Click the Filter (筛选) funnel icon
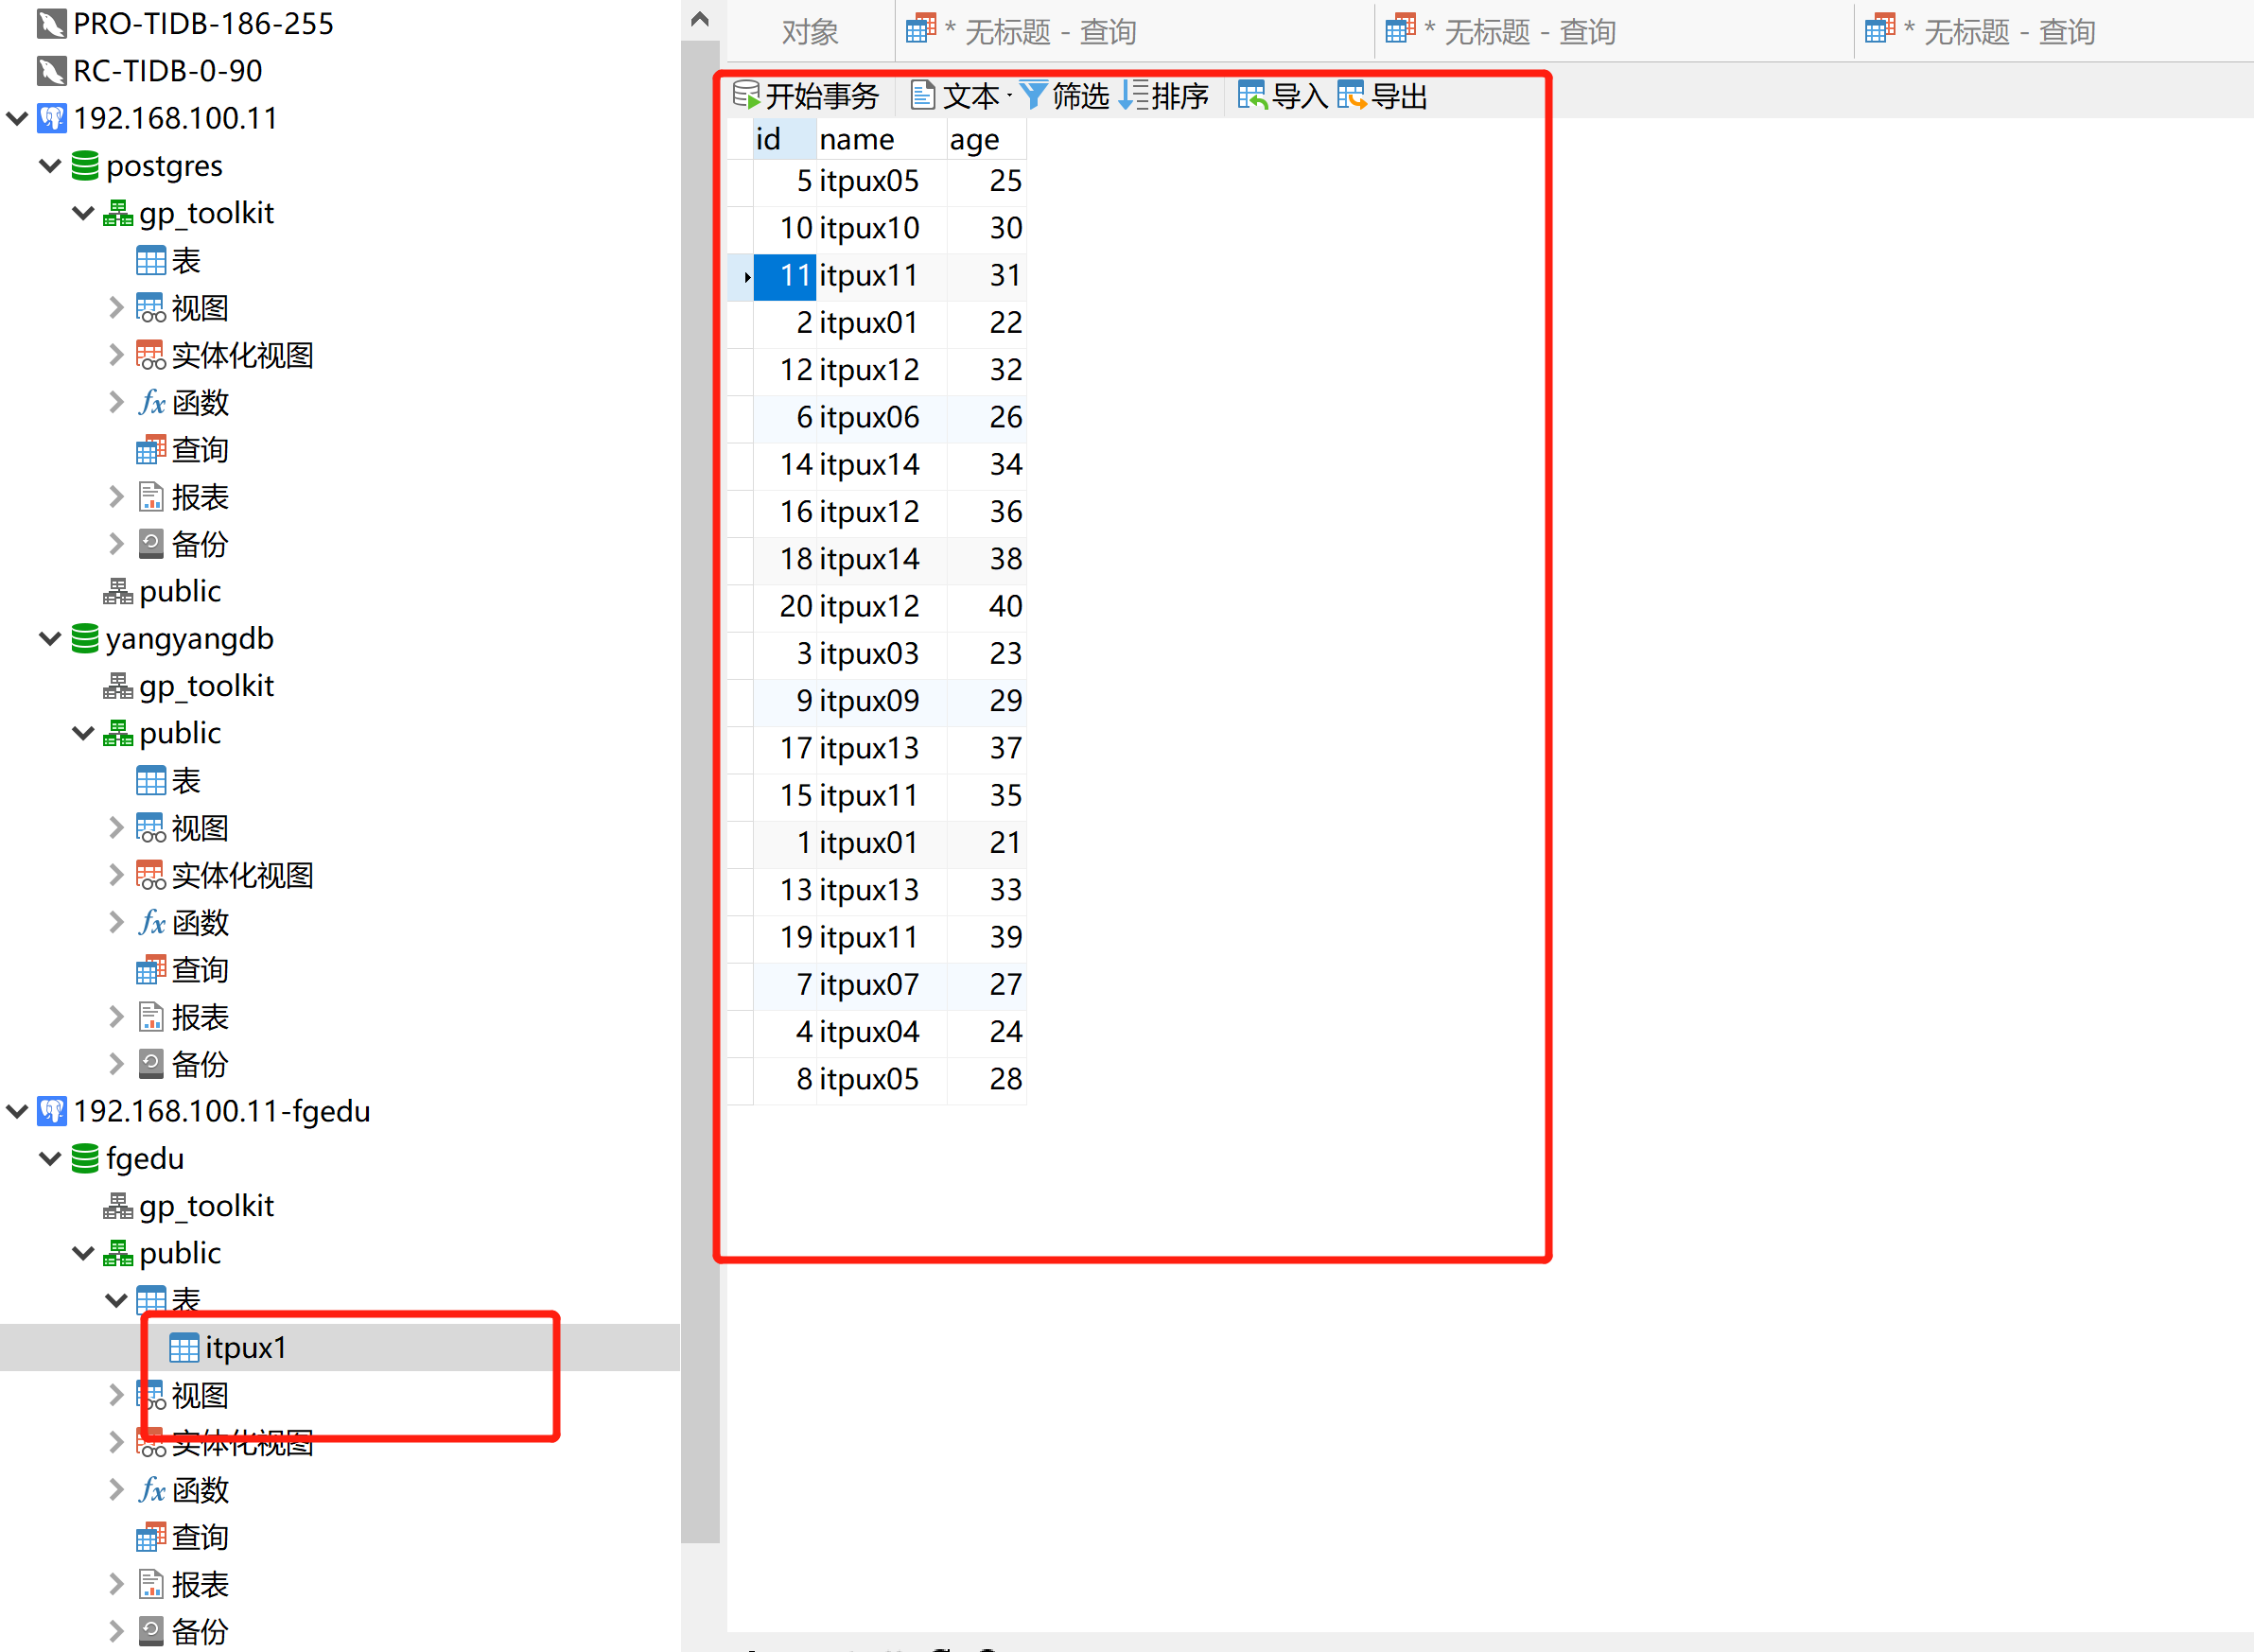Image resolution: width=2254 pixels, height=1652 pixels. (1033, 95)
